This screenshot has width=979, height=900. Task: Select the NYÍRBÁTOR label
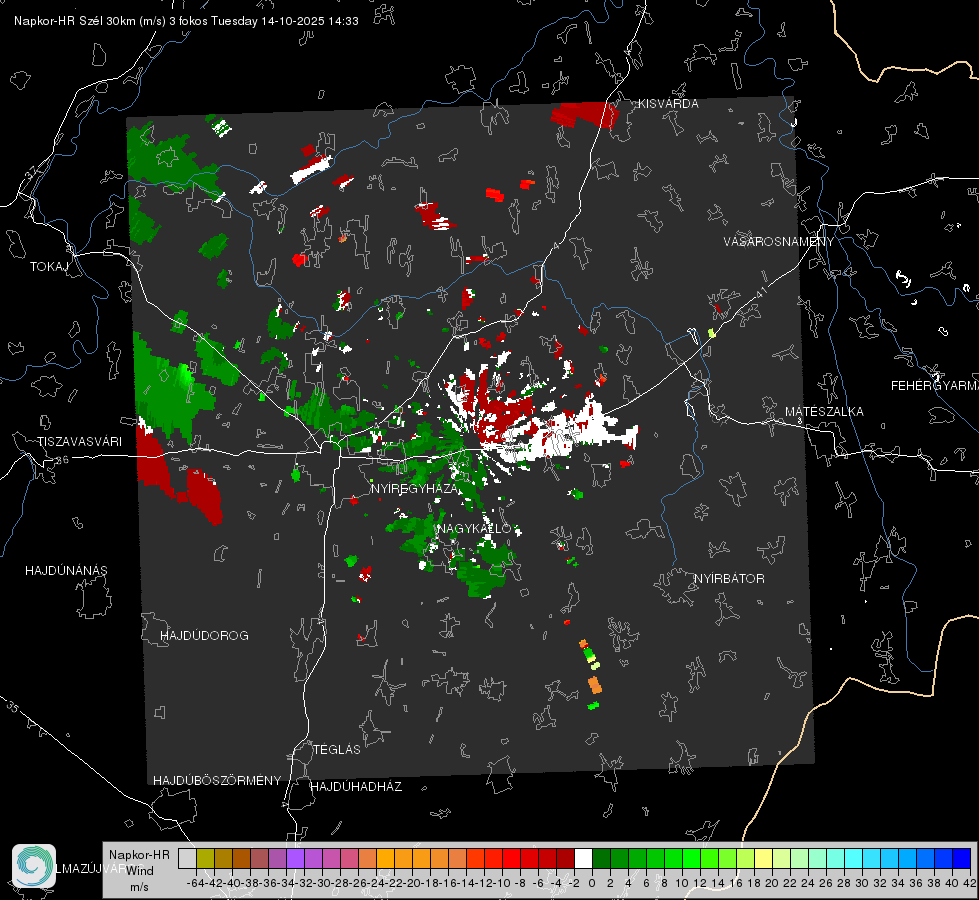[729, 579]
